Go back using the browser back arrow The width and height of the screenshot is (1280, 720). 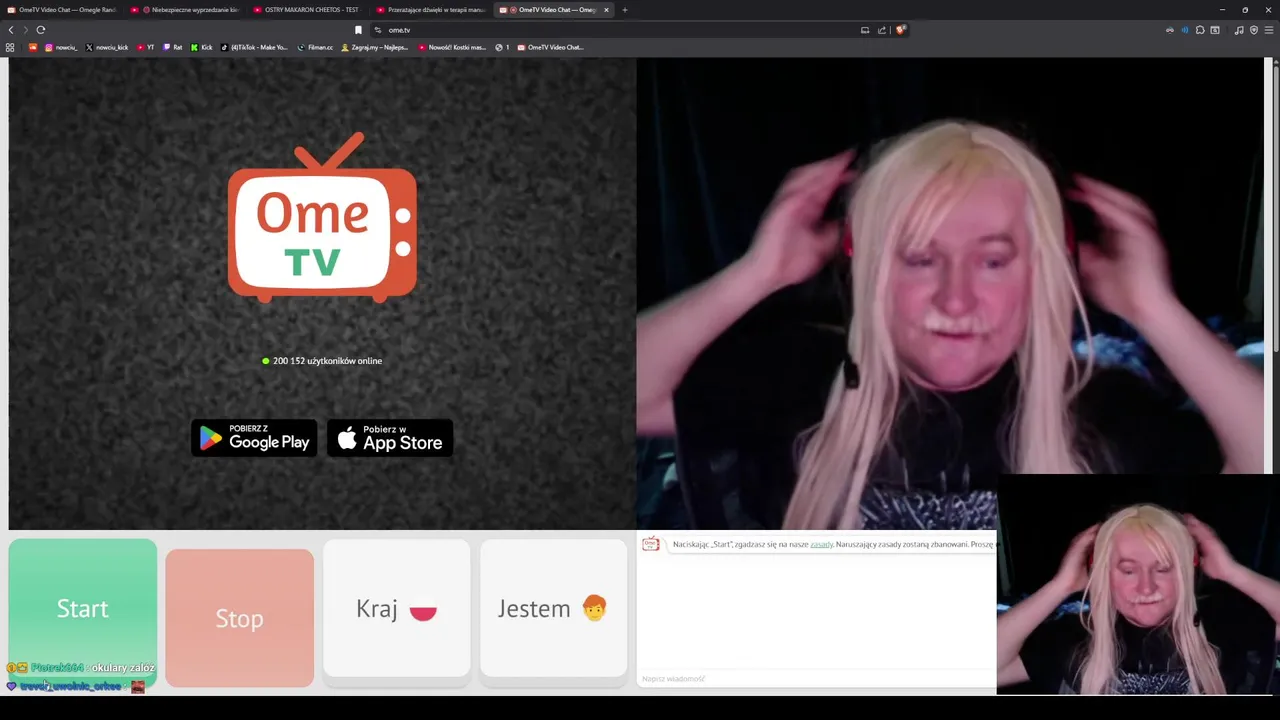pos(11,30)
